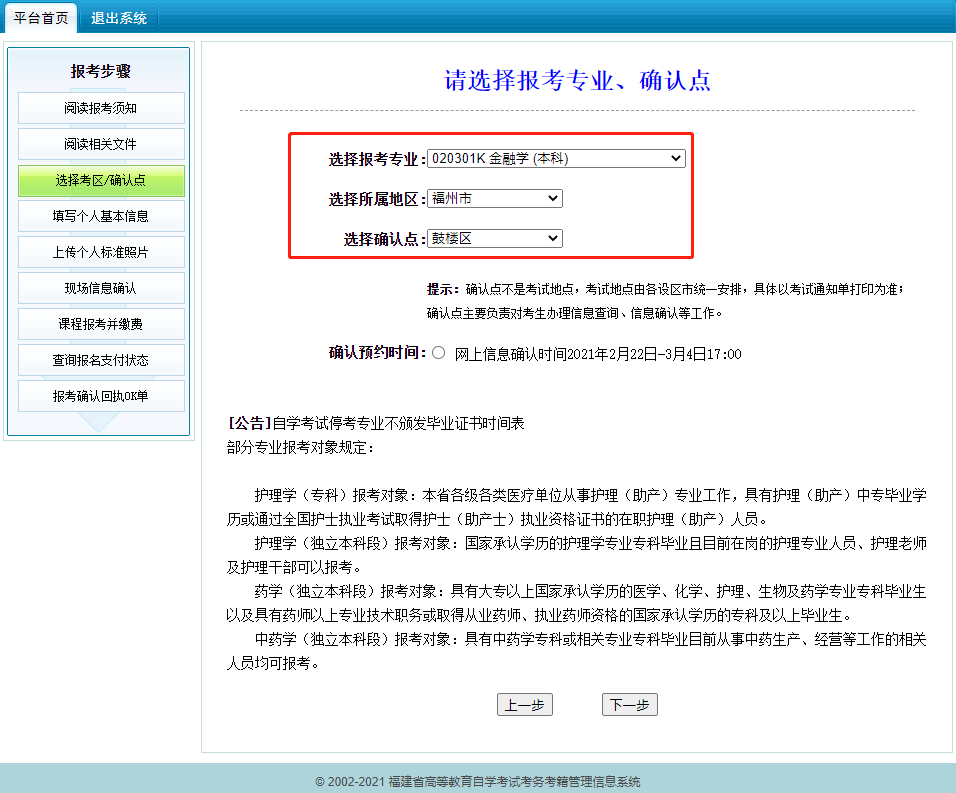Viewport: 956px width, 793px height.
Task: Go to 课程报考并缴费 step
Action: tap(101, 324)
